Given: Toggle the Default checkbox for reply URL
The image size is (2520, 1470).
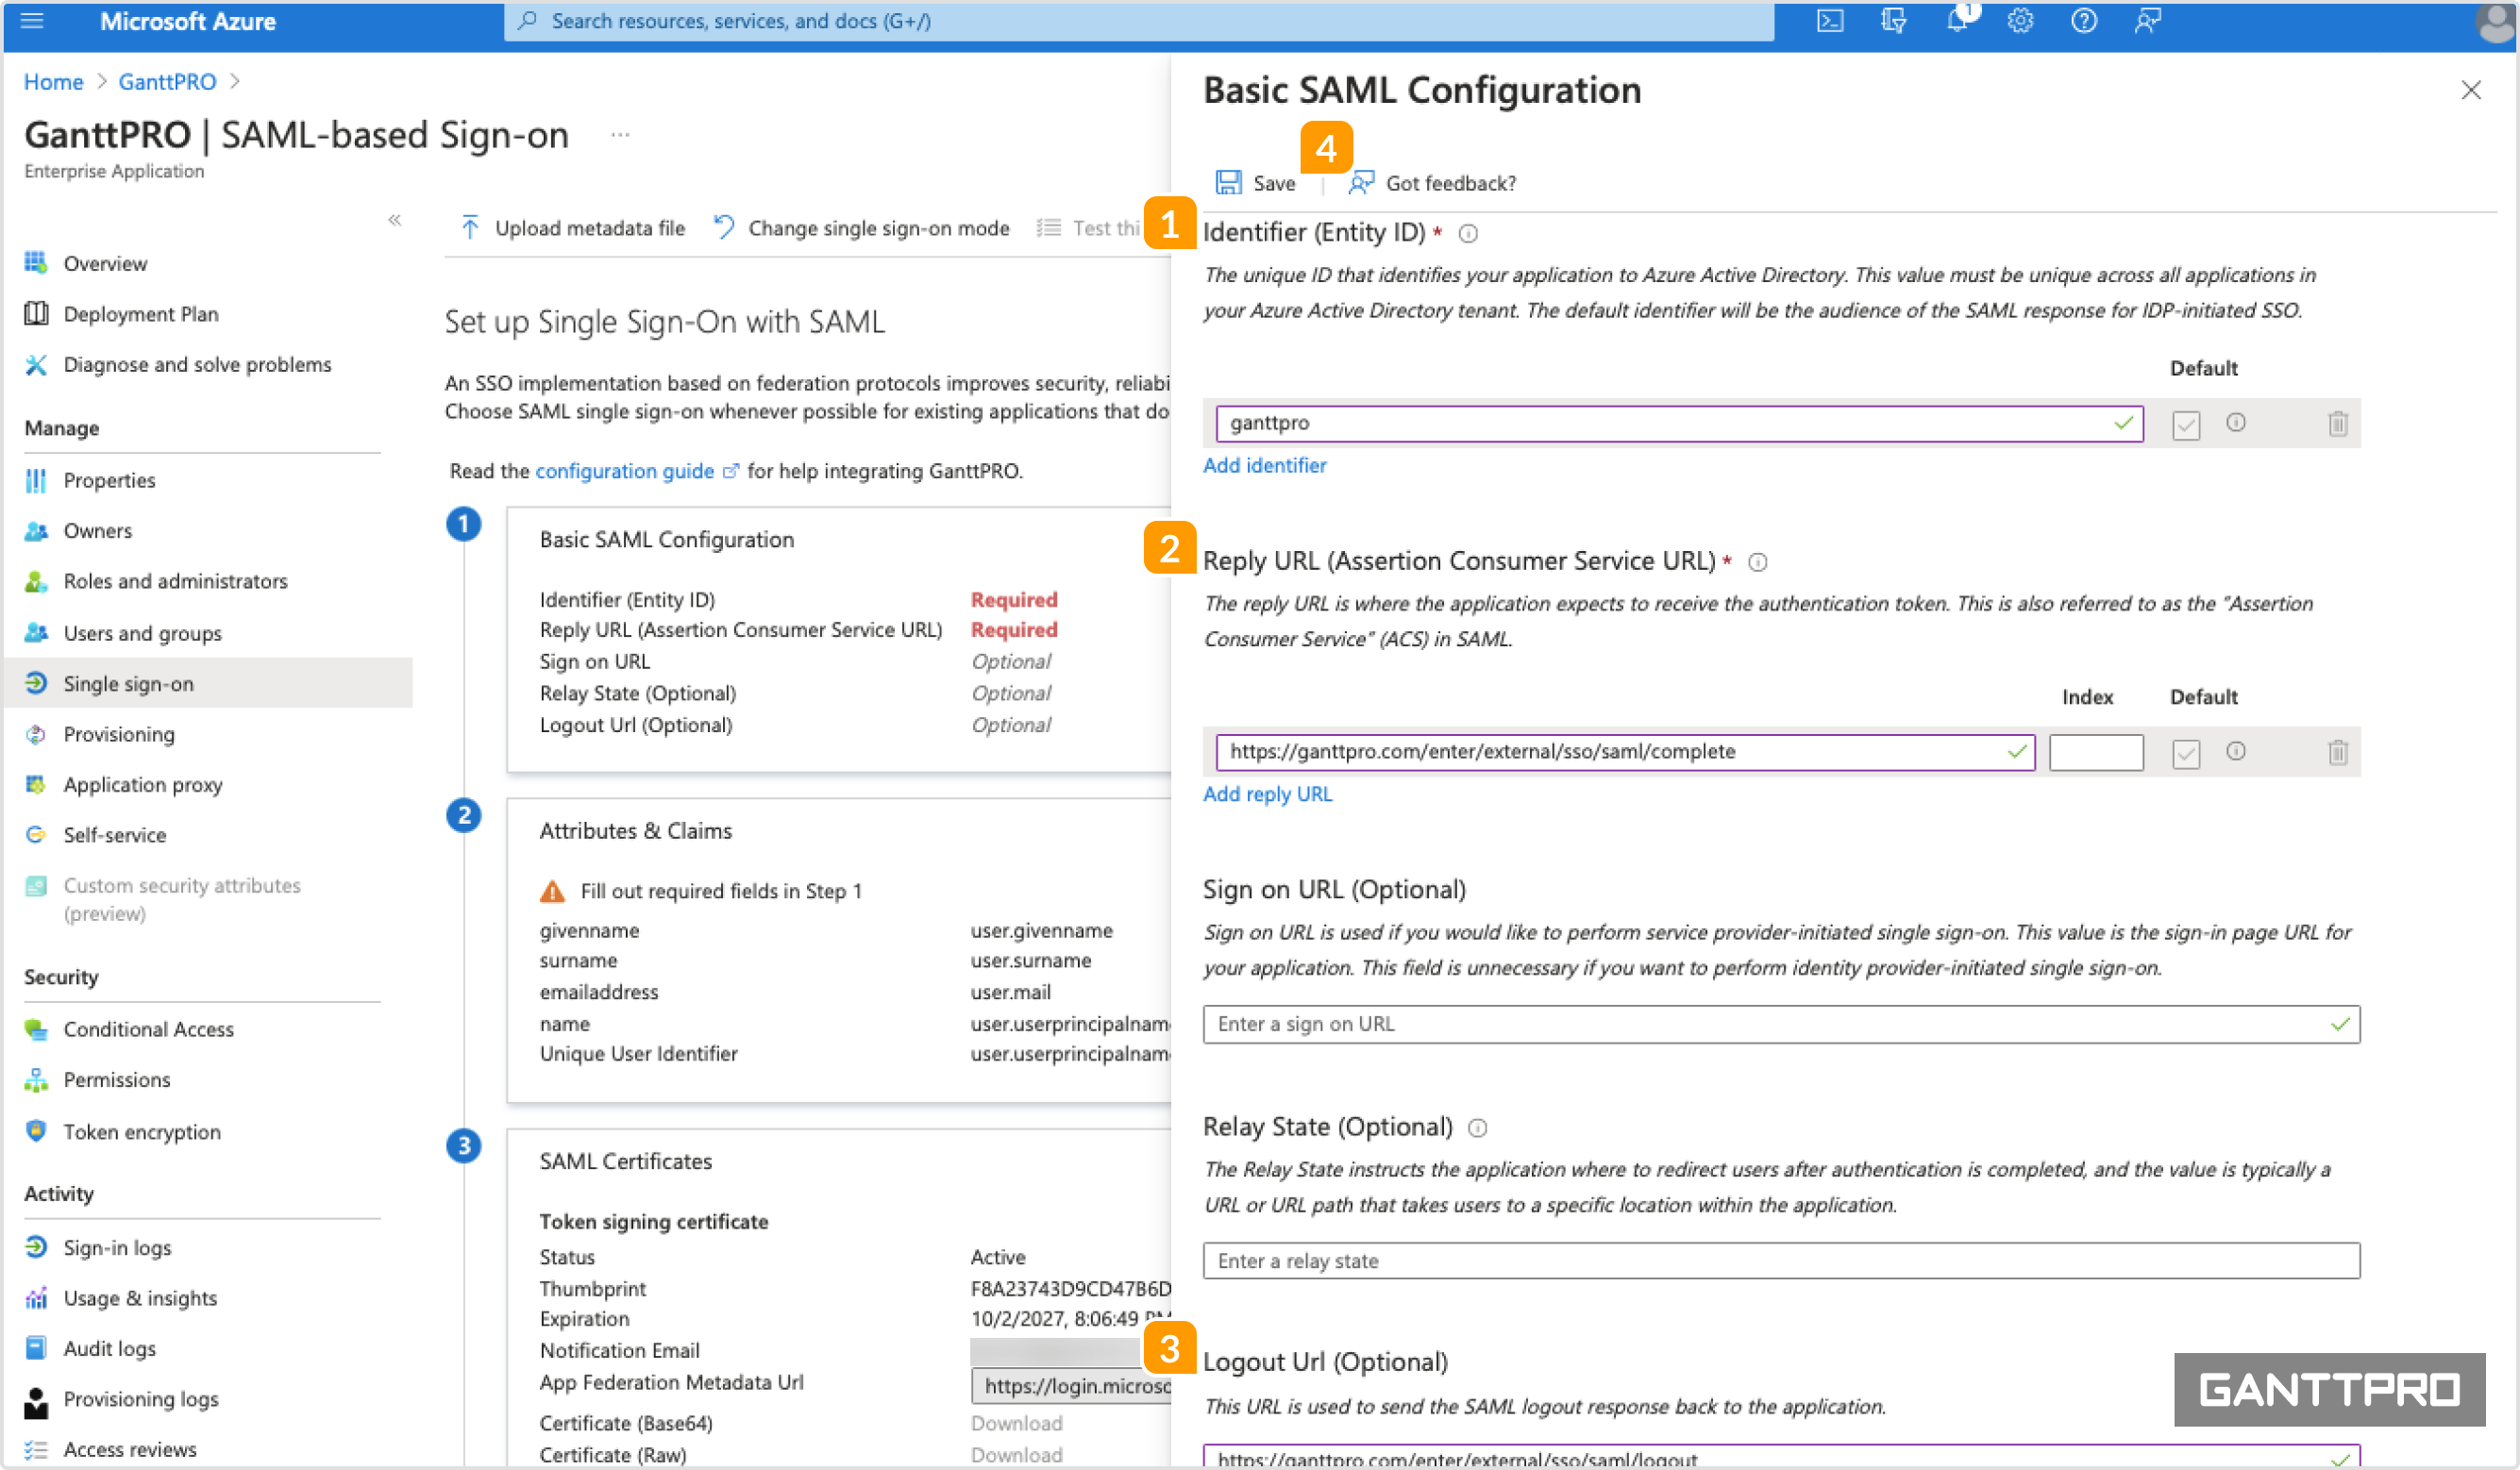Looking at the screenshot, I should [2186, 753].
